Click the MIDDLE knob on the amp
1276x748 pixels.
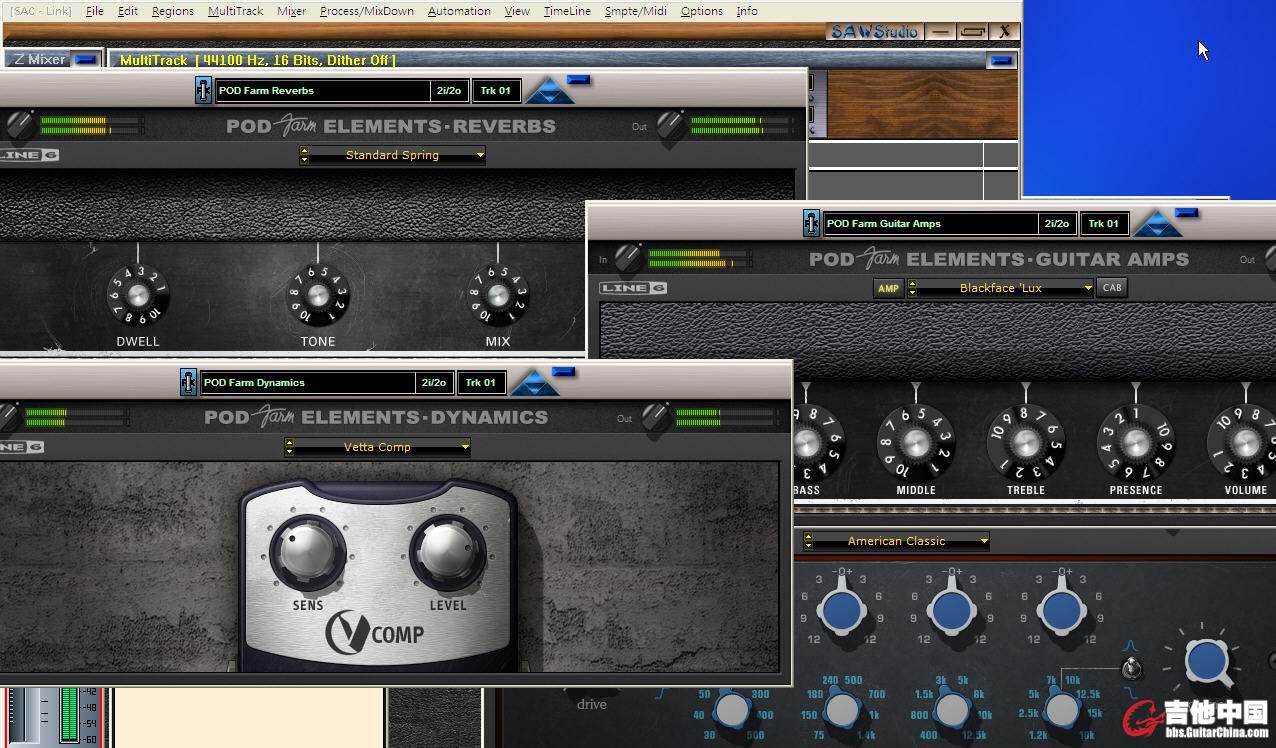coord(916,442)
